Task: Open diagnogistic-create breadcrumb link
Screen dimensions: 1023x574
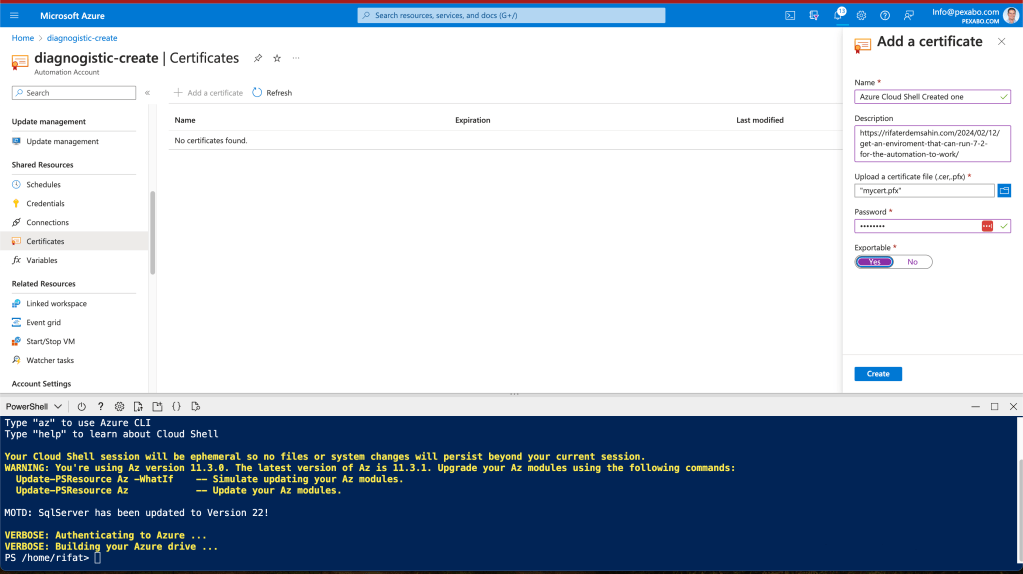Action: pos(82,38)
